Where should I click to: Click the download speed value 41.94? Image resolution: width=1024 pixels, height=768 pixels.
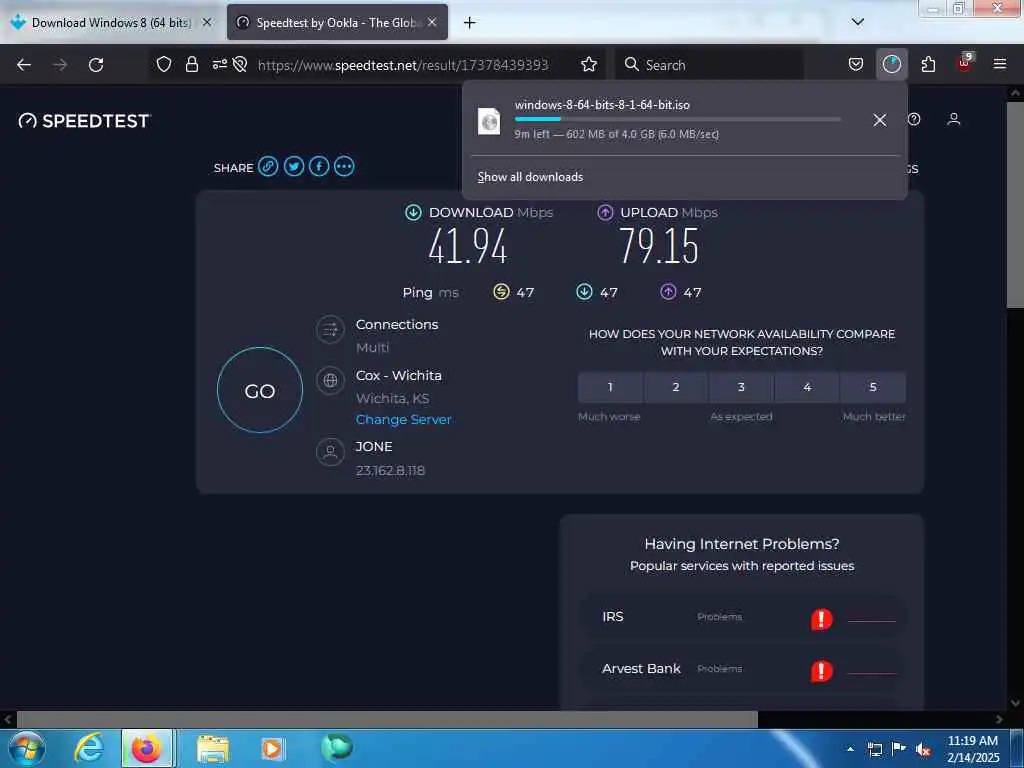pos(468,247)
